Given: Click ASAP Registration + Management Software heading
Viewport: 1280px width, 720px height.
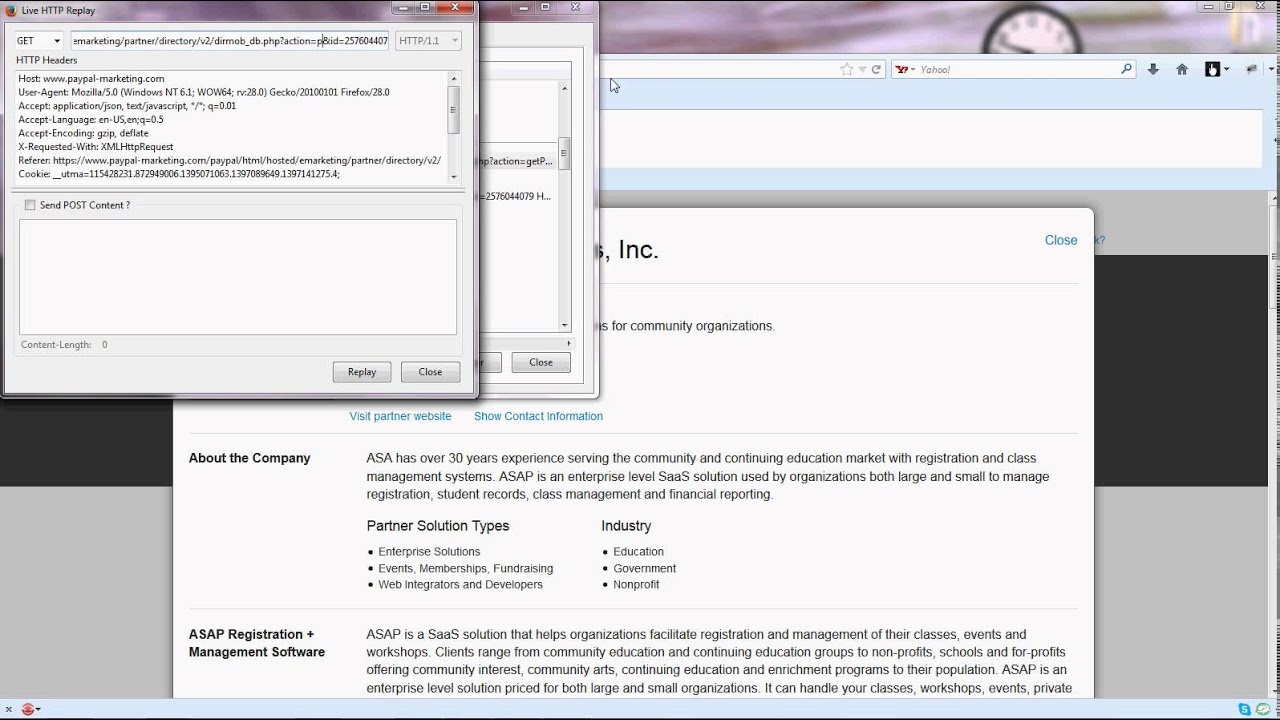Looking at the screenshot, I should (x=257, y=643).
